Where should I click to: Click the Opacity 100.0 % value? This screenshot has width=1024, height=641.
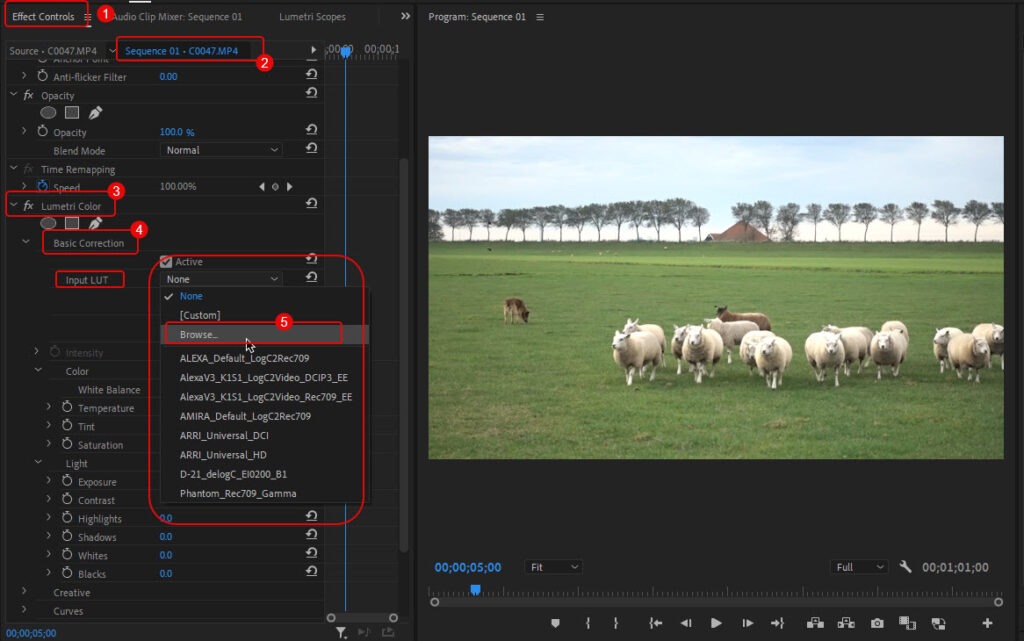point(177,132)
